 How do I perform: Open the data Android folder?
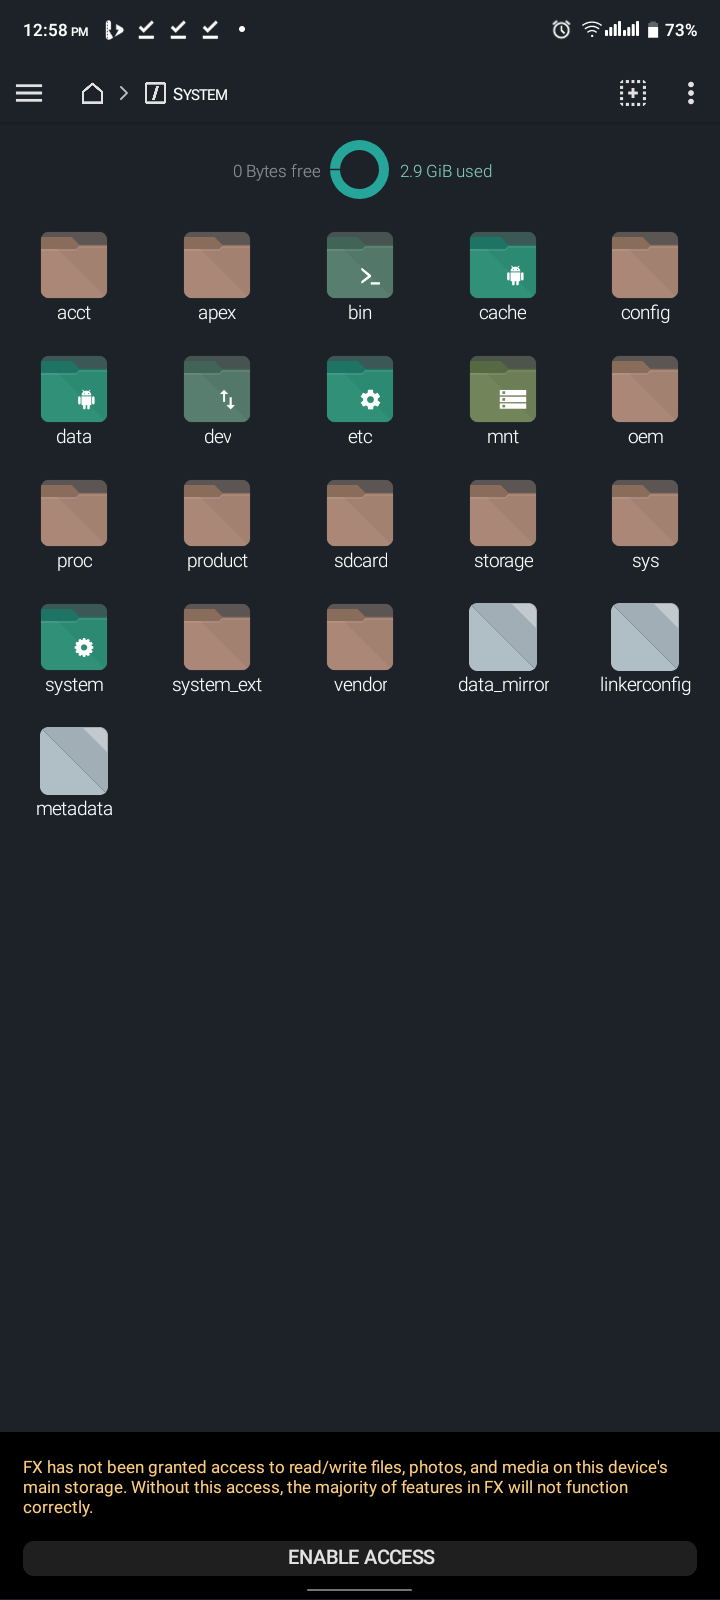pyautogui.click(x=74, y=391)
